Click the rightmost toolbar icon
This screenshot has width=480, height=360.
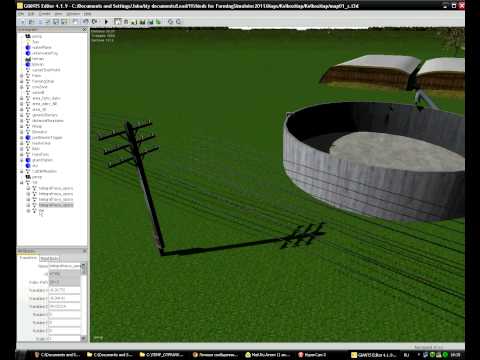point(179,22)
